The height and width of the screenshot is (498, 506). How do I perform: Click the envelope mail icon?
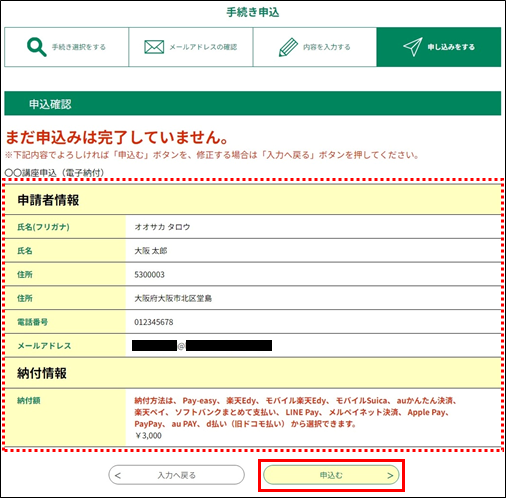click(154, 47)
